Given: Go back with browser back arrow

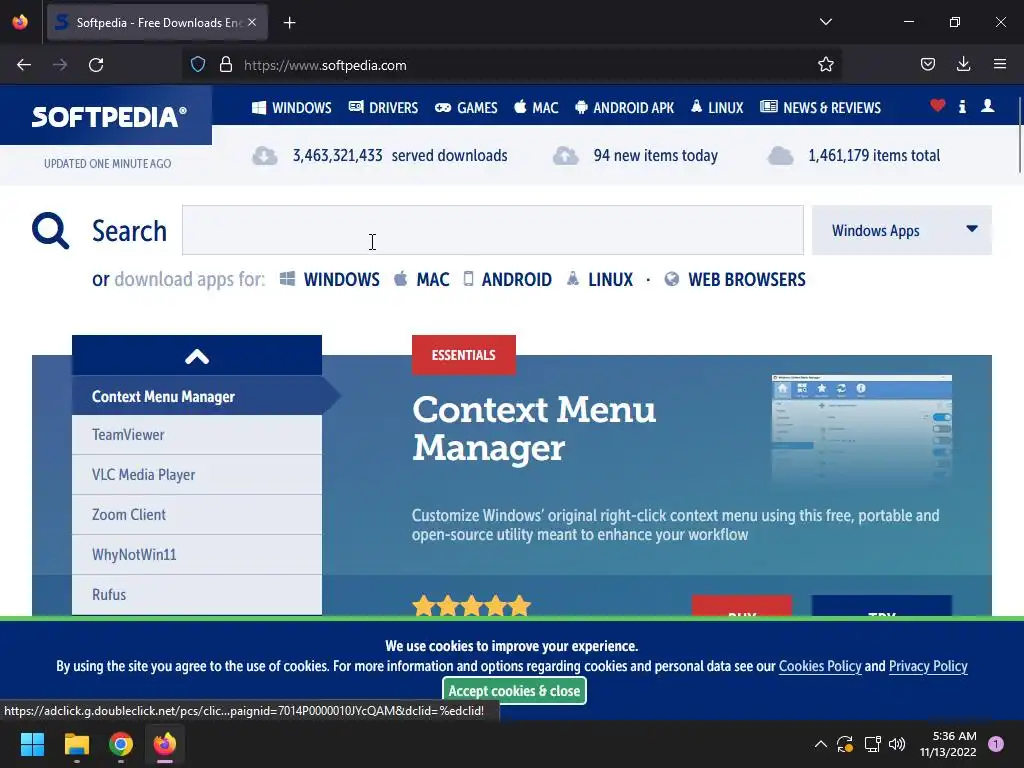Looking at the screenshot, I should [x=24, y=65].
